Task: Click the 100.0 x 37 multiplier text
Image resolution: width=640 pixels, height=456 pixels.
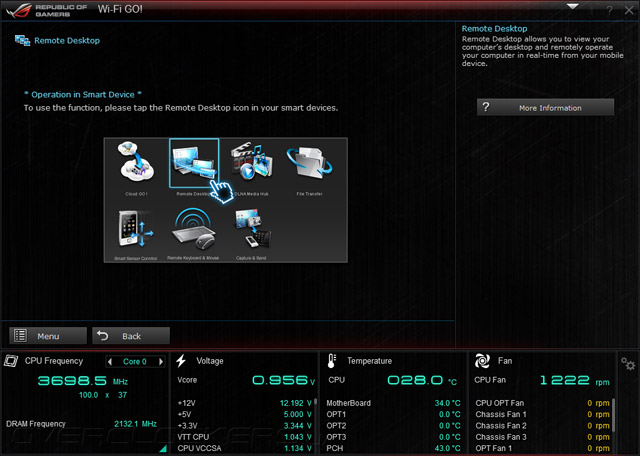Action: pyautogui.click(x=103, y=395)
